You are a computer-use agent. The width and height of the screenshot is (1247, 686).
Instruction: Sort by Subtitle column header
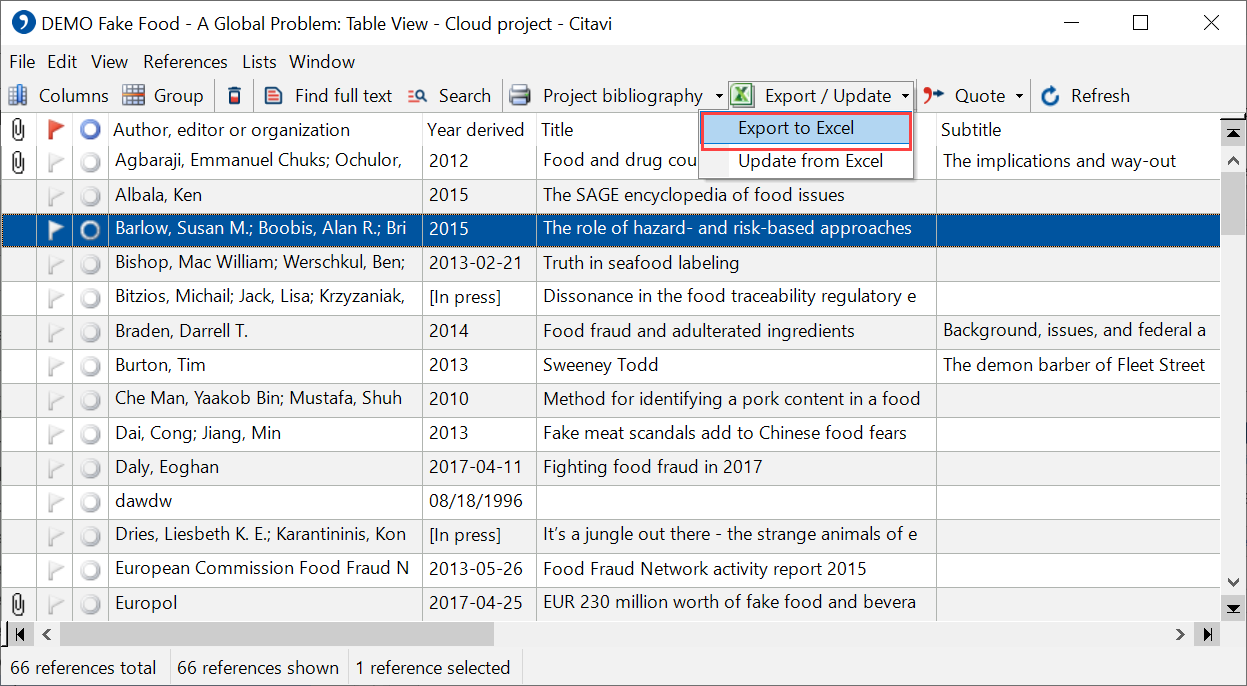point(1078,130)
